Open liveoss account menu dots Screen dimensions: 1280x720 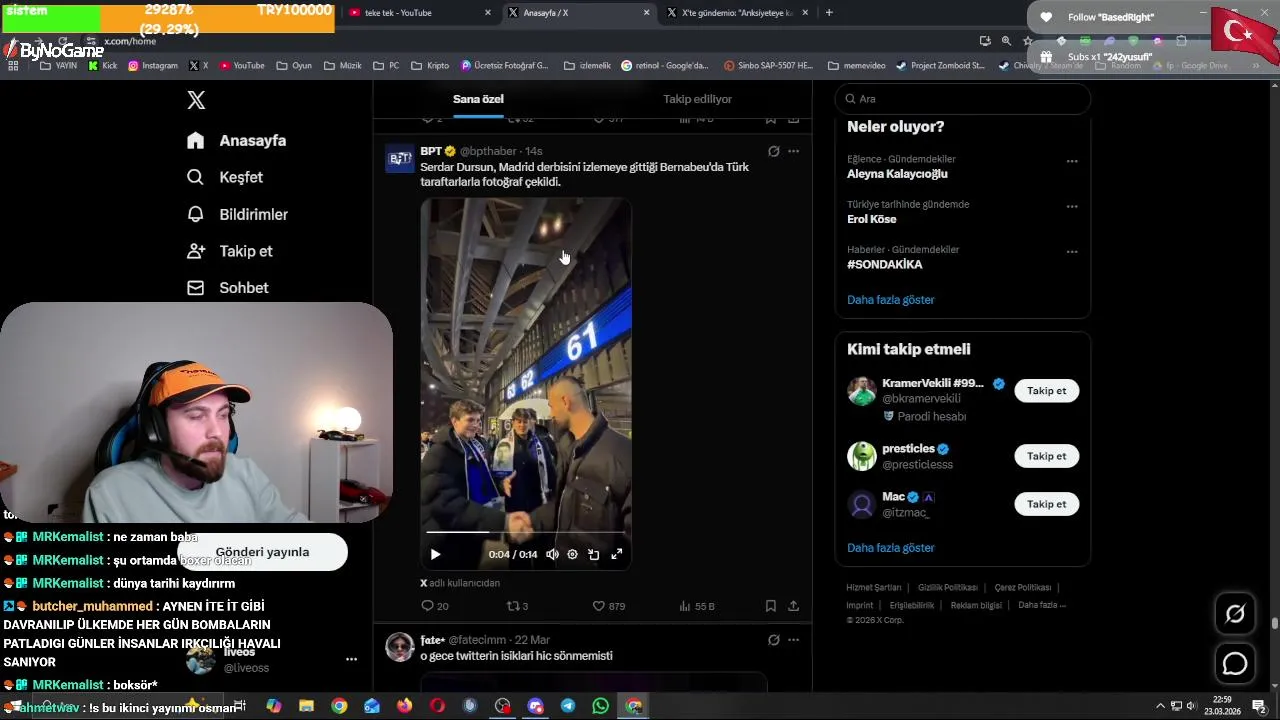[351, 660]
